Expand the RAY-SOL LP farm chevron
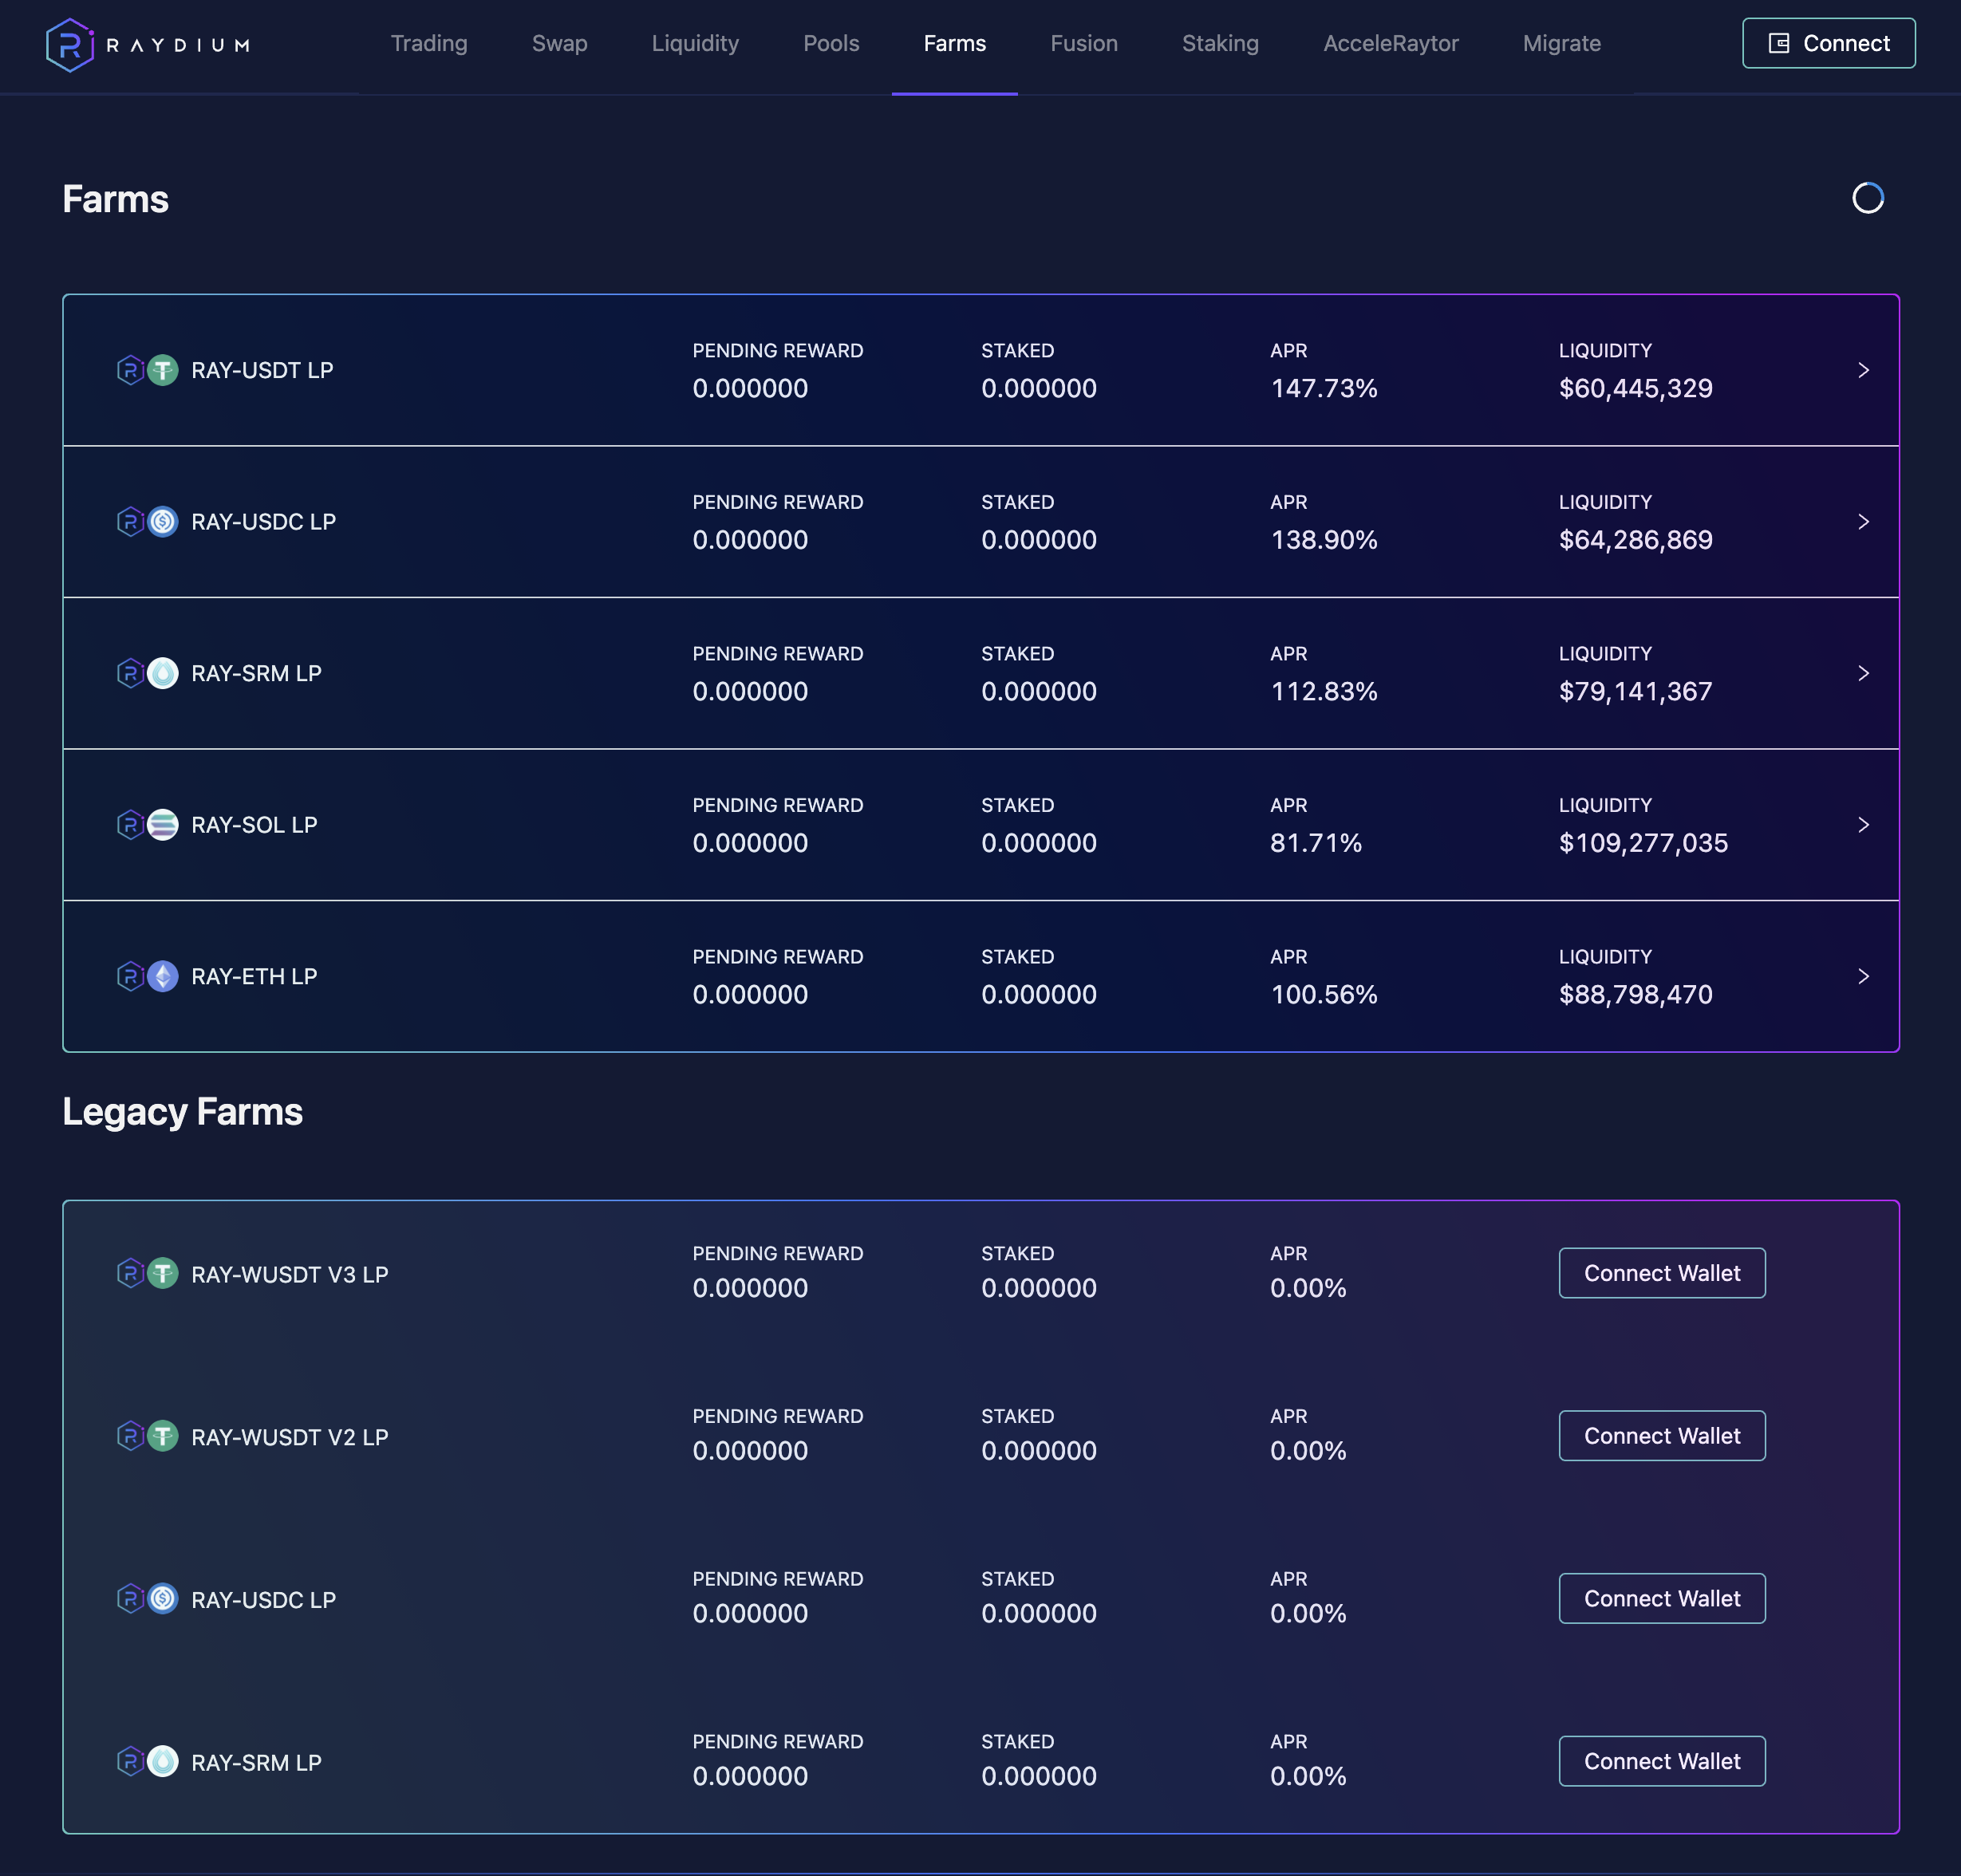Viewport: 1961px width, 1876px height. click(x=1863, y=825)
